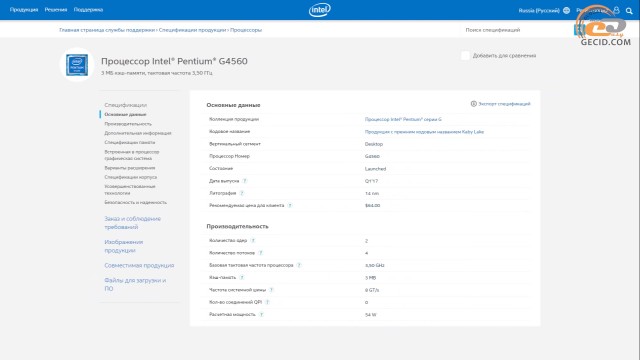
Task: Jump to Безопасность и надежность in sidebar
Action: pos(136,202)
